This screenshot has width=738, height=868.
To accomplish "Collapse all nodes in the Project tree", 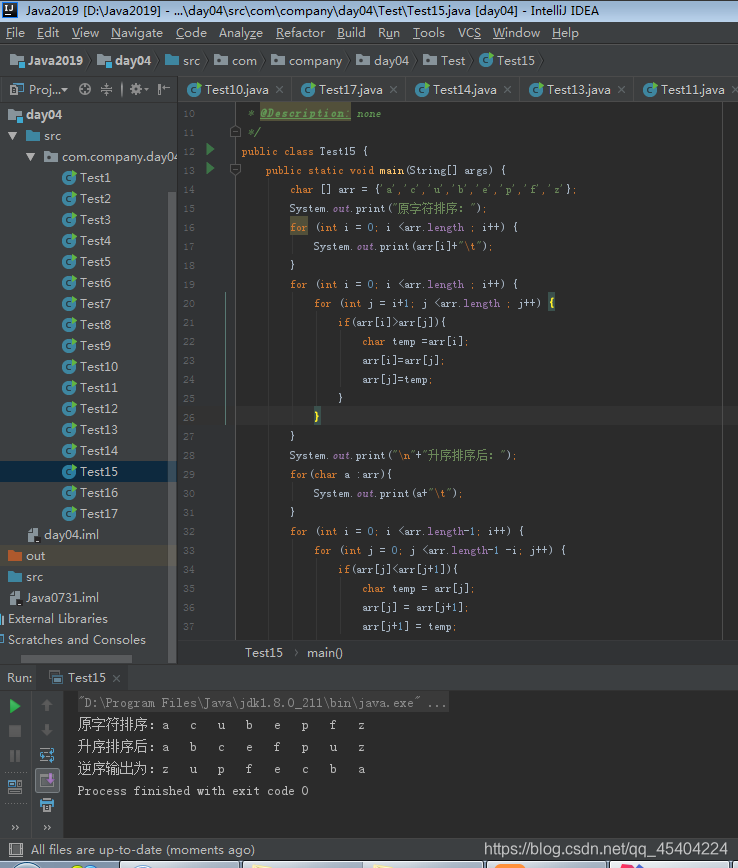I will pos(106,89).
